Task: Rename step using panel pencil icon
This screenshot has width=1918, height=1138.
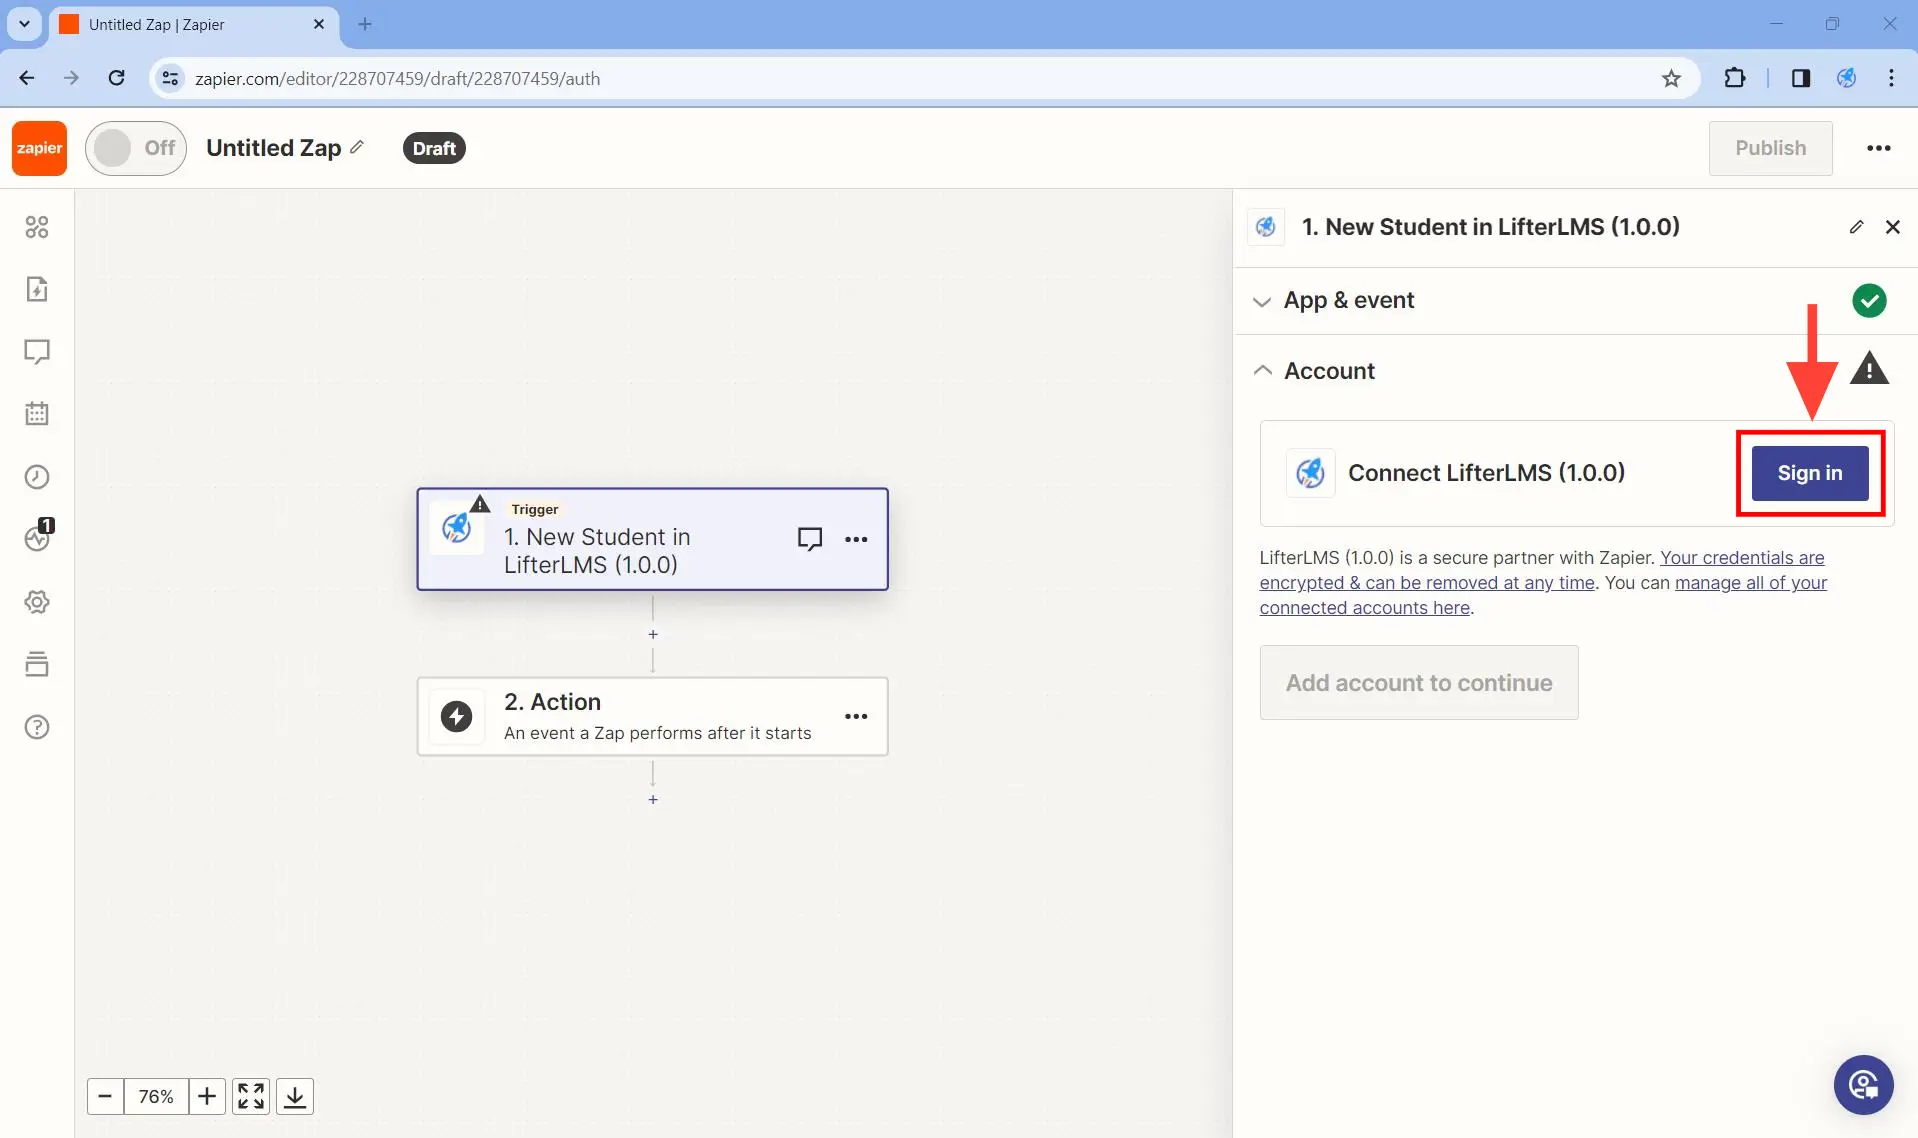Action: (1856, 227)
